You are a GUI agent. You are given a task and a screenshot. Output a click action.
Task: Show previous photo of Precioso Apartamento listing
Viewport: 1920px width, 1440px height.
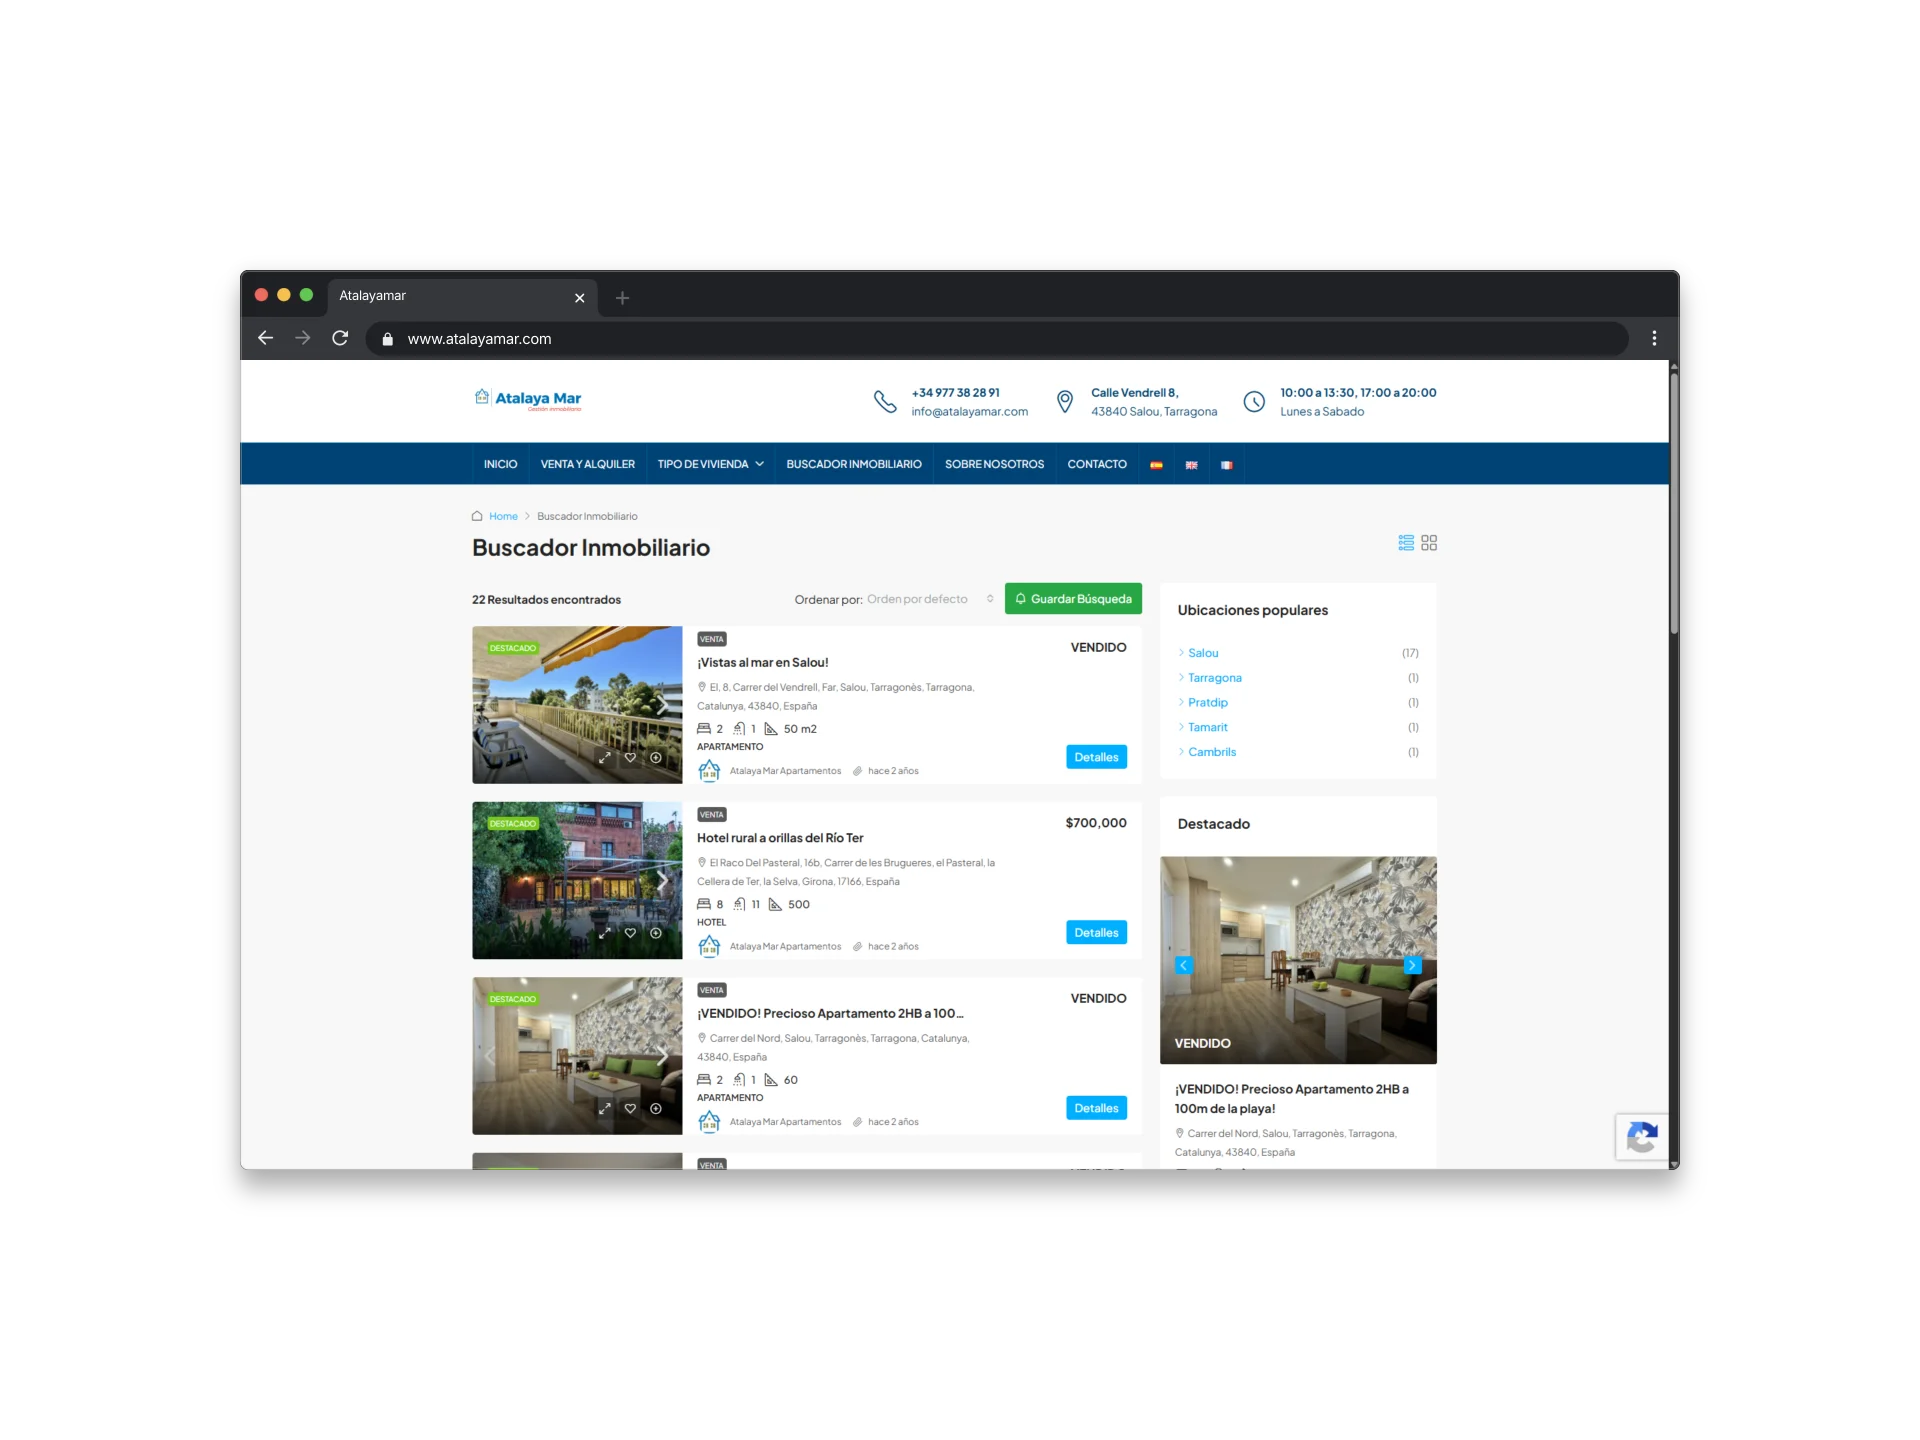(x=490, y=1056)
